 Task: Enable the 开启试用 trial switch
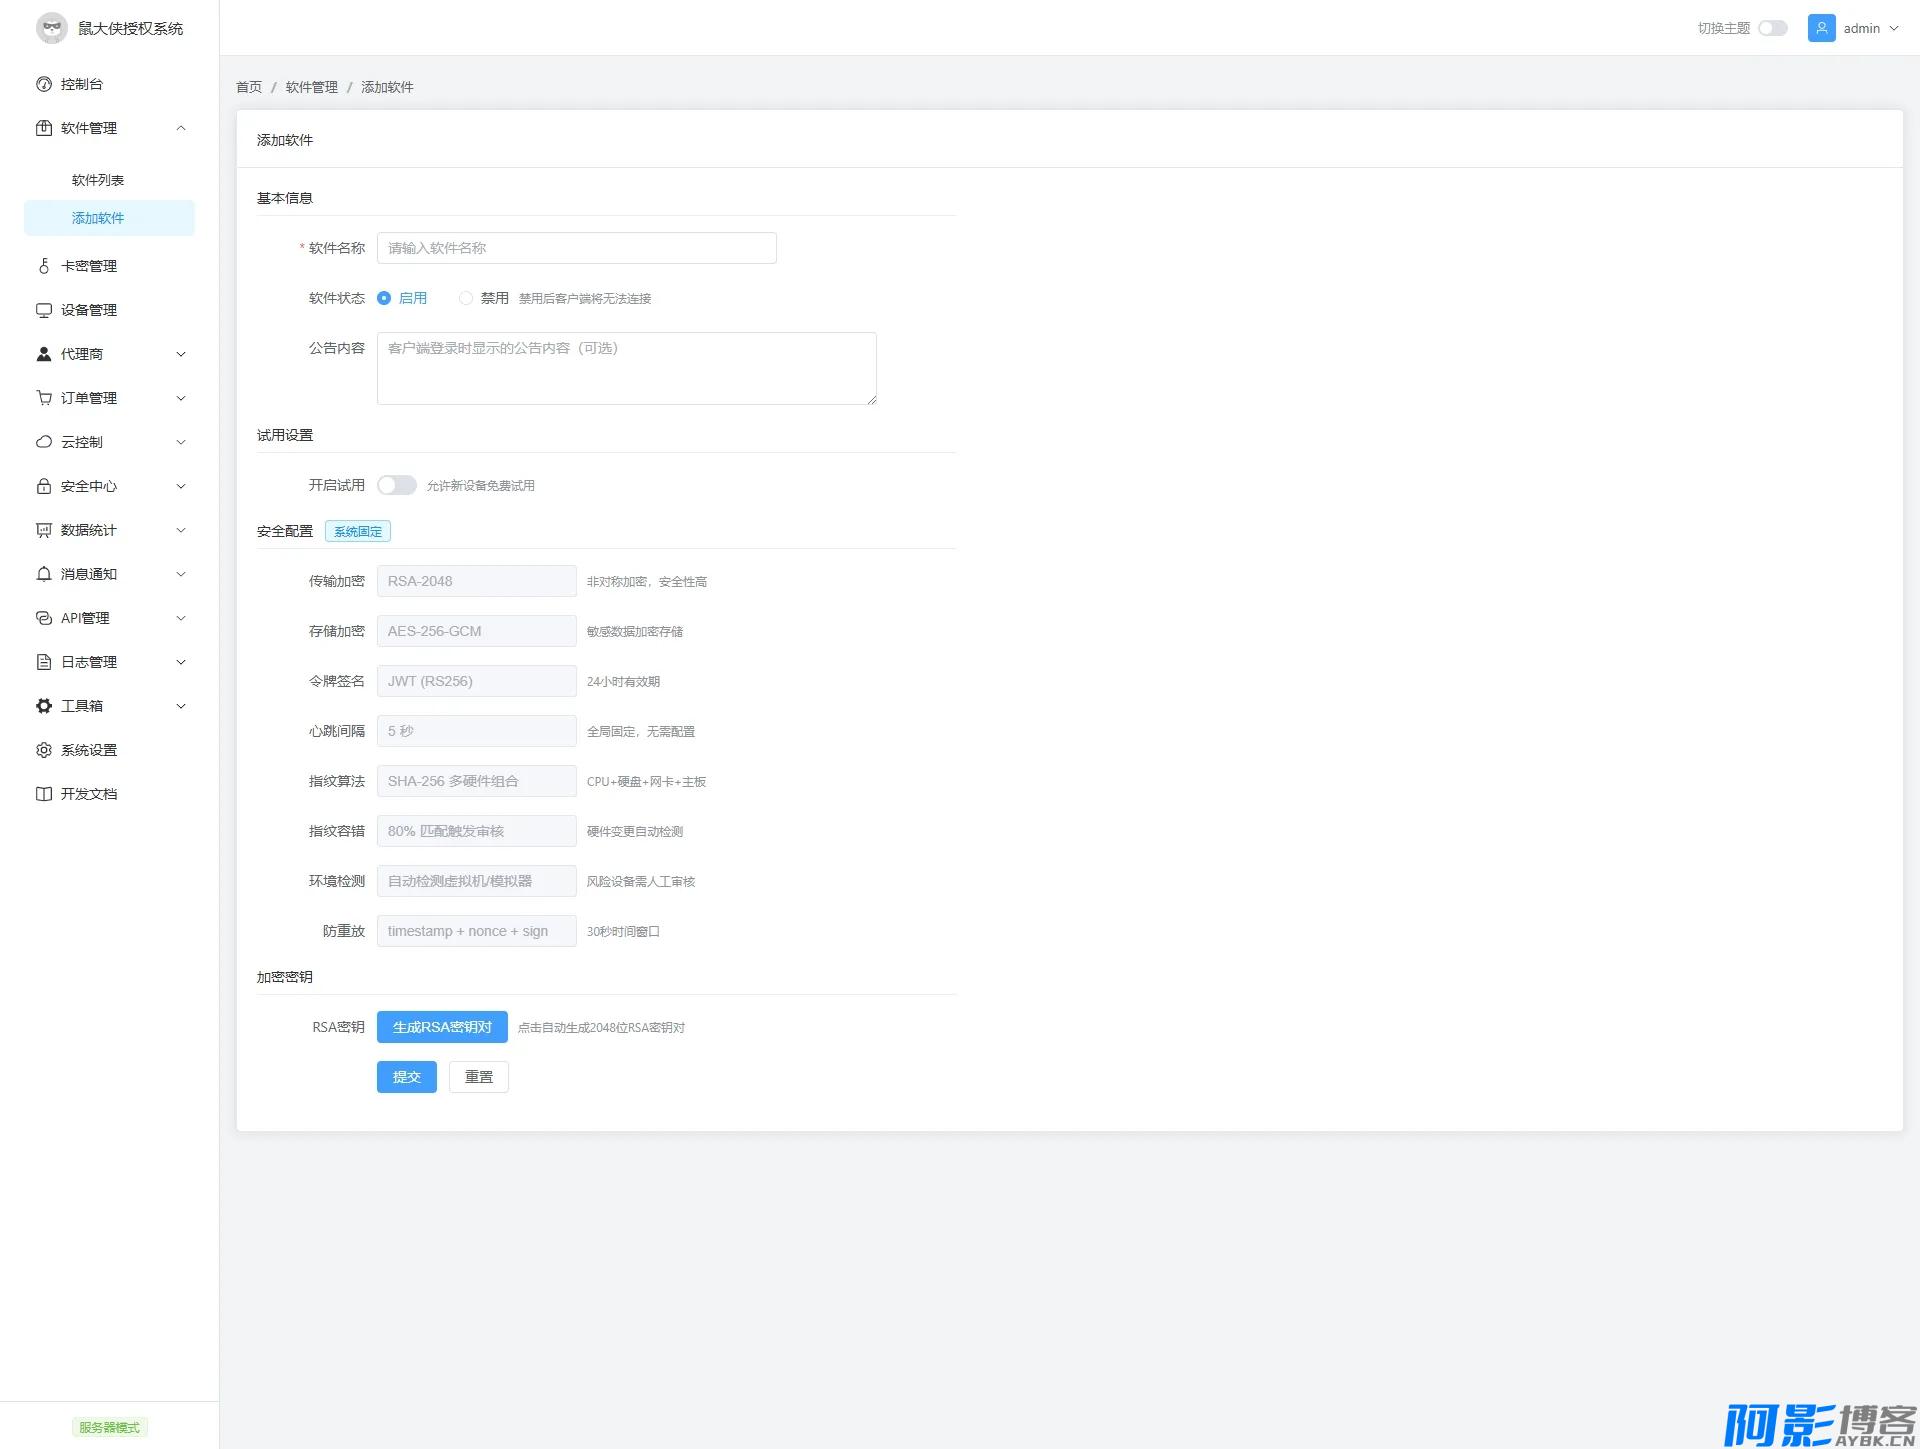pos(396,485)
